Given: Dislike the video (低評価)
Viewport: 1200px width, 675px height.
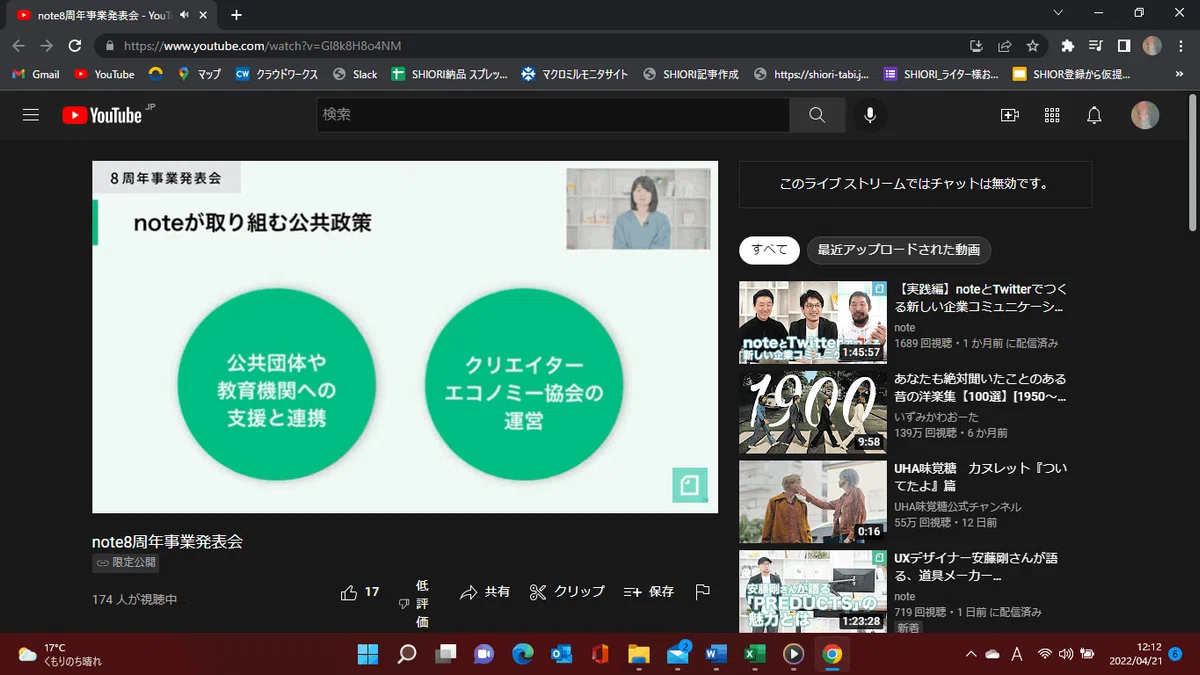Looking at the screenshot, I should point(414,604).
